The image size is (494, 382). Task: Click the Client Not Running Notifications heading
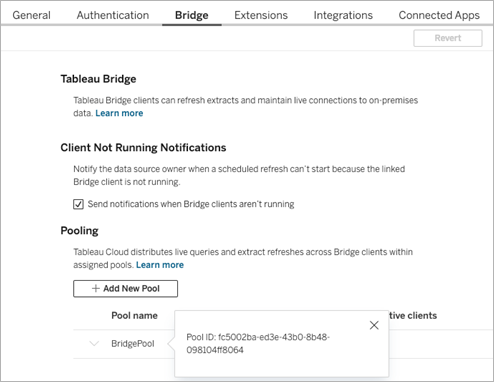pyautogui.click(x=143, y=147)
